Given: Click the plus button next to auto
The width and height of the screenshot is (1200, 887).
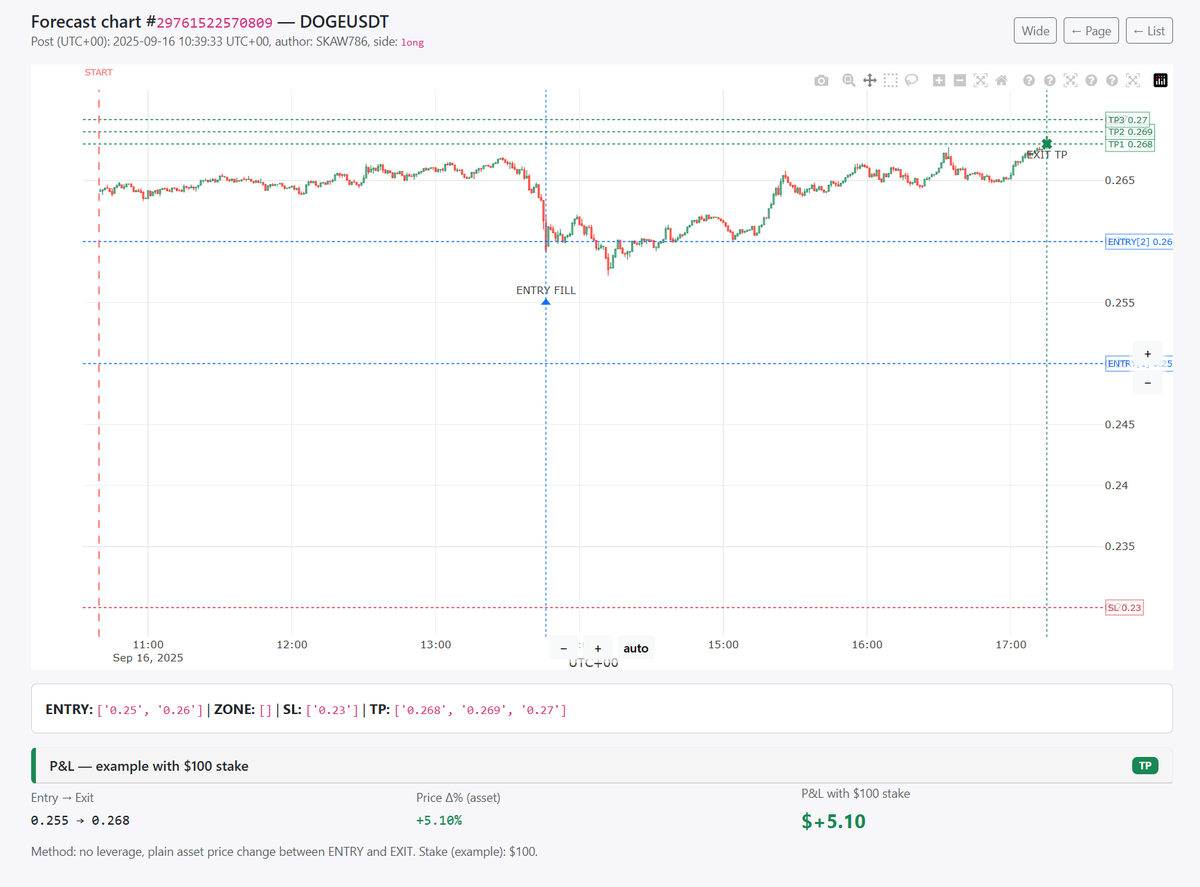Looking at the screenshot, I should point(598,648).
